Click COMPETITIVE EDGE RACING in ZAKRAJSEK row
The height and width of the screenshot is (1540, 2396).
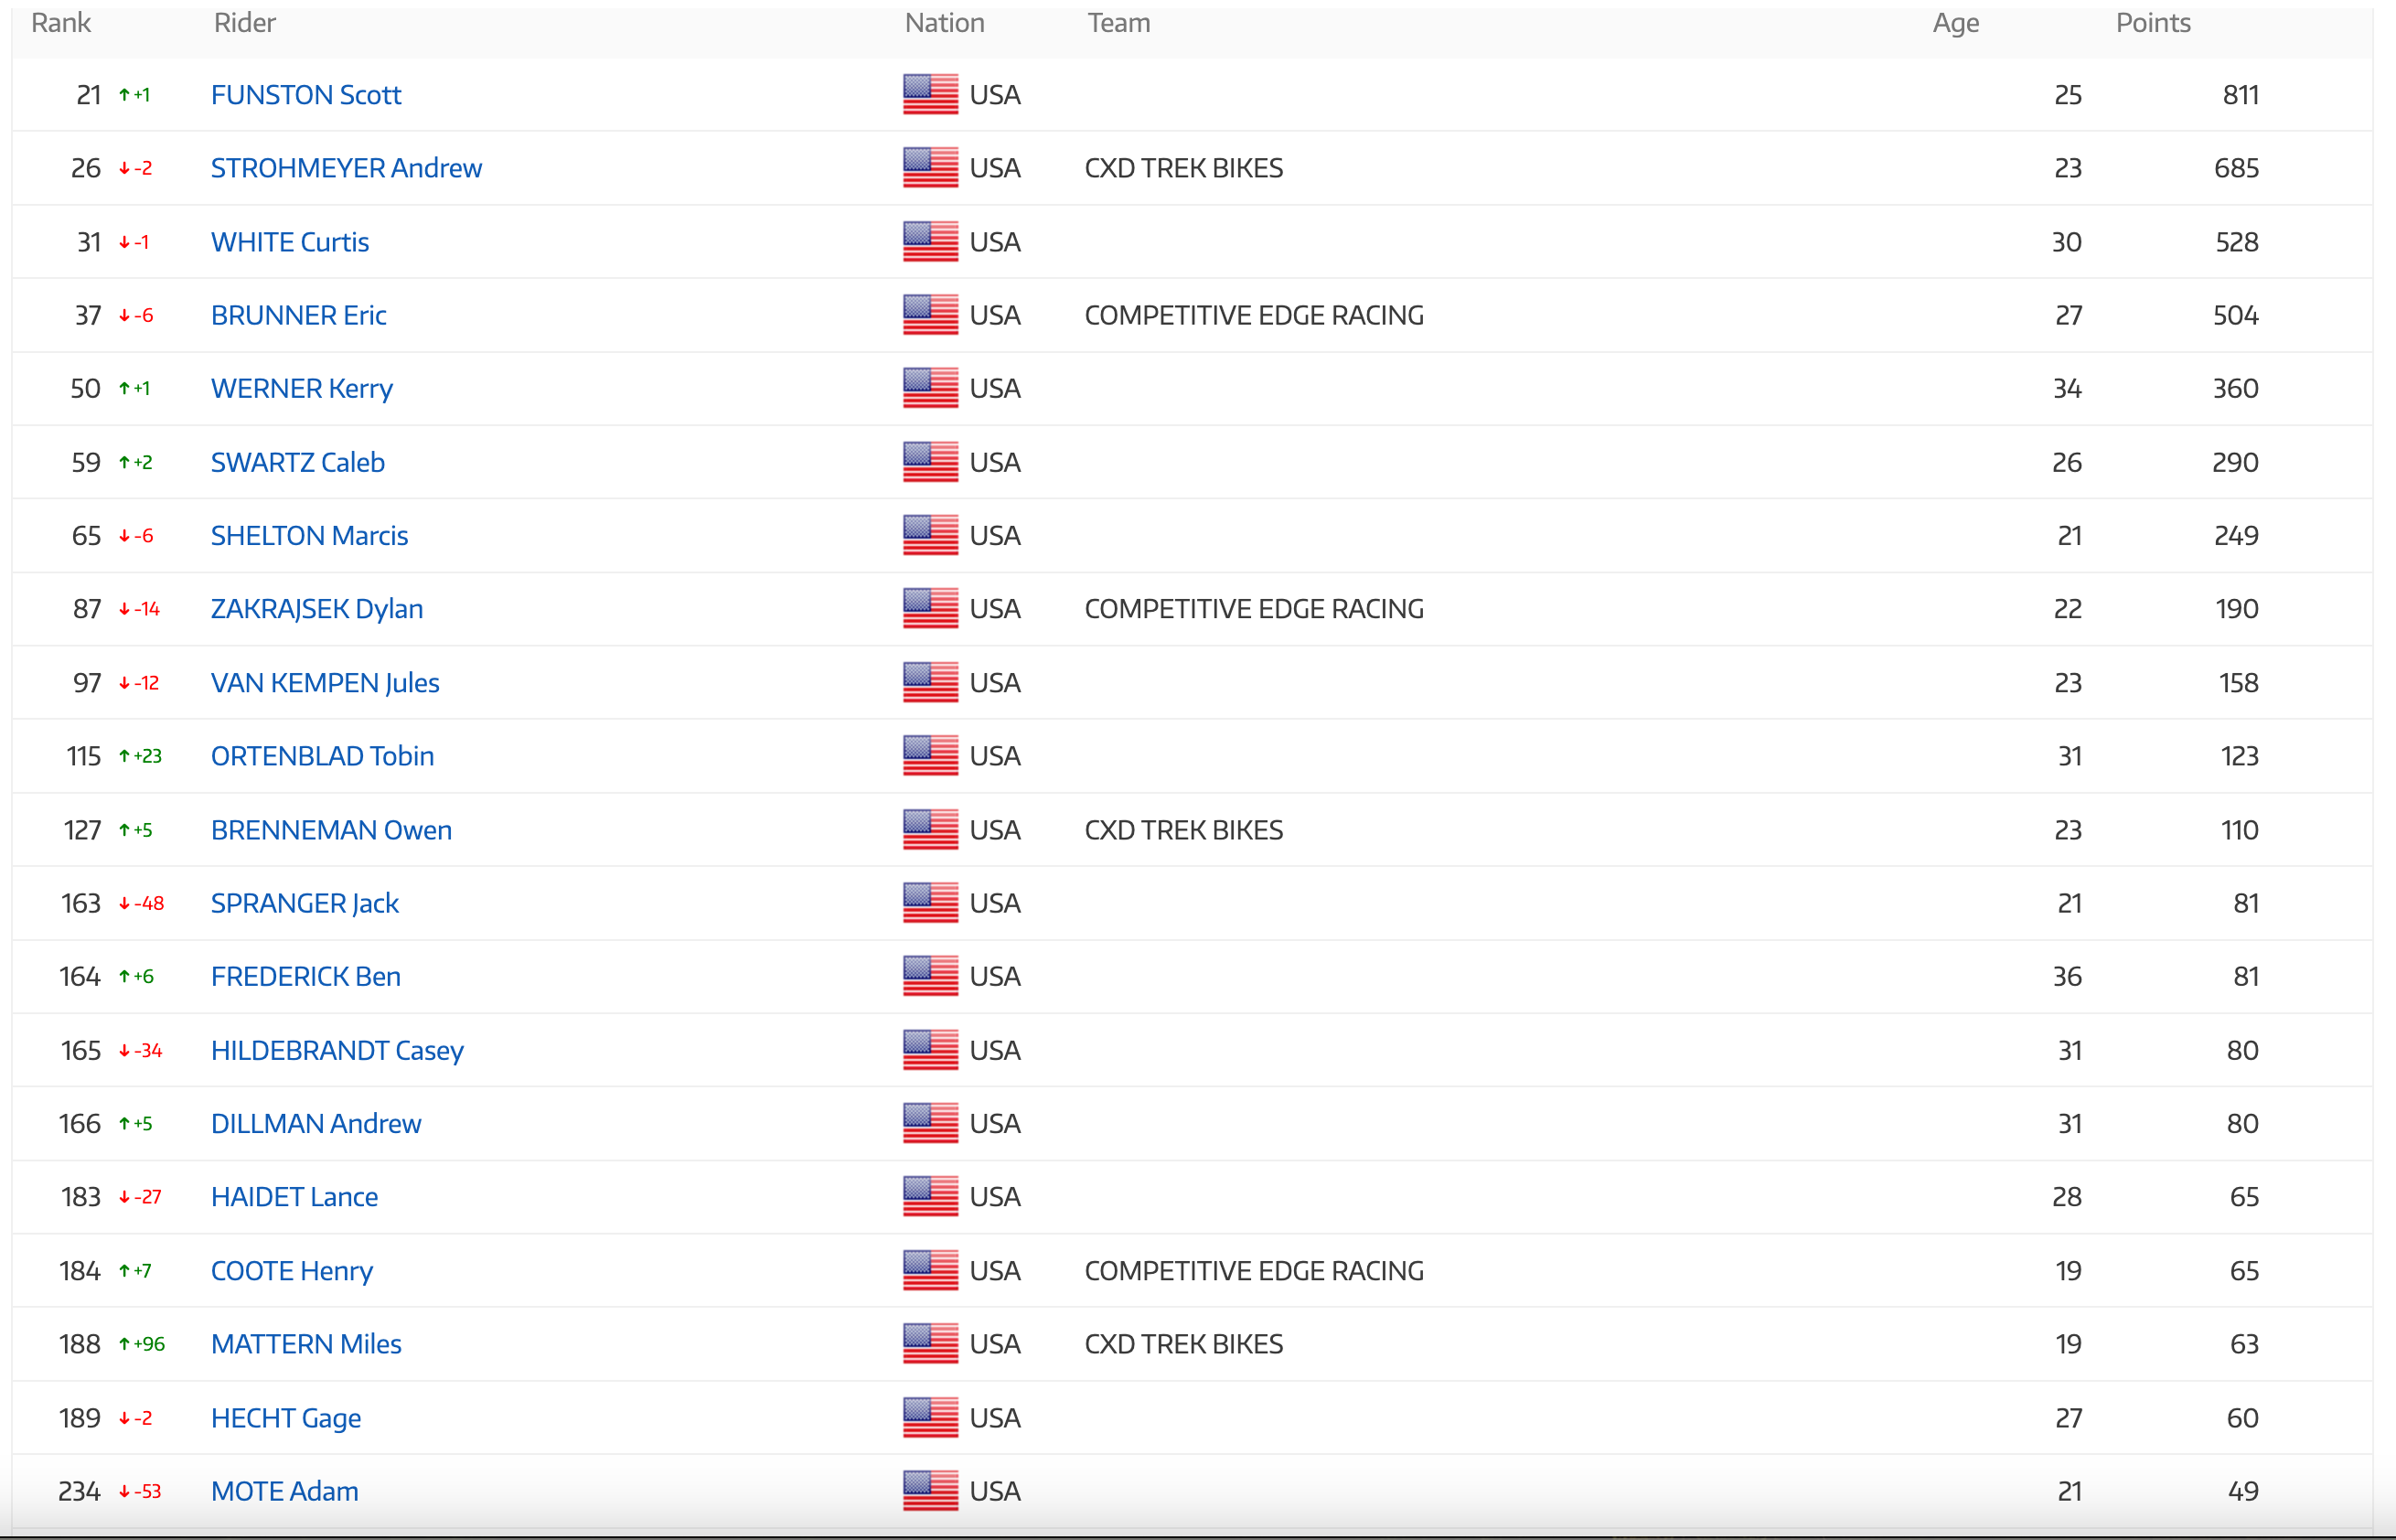pos(1254,609)
